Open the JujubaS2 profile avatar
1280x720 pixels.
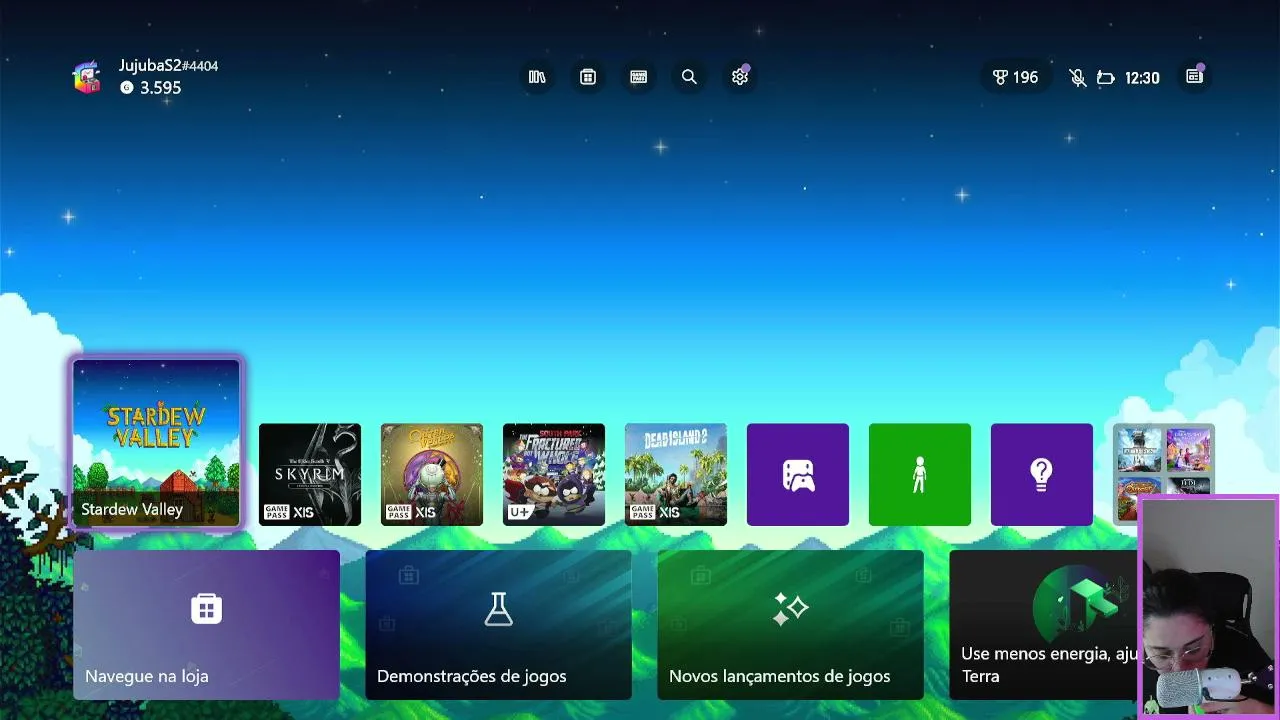pos(87,77)
